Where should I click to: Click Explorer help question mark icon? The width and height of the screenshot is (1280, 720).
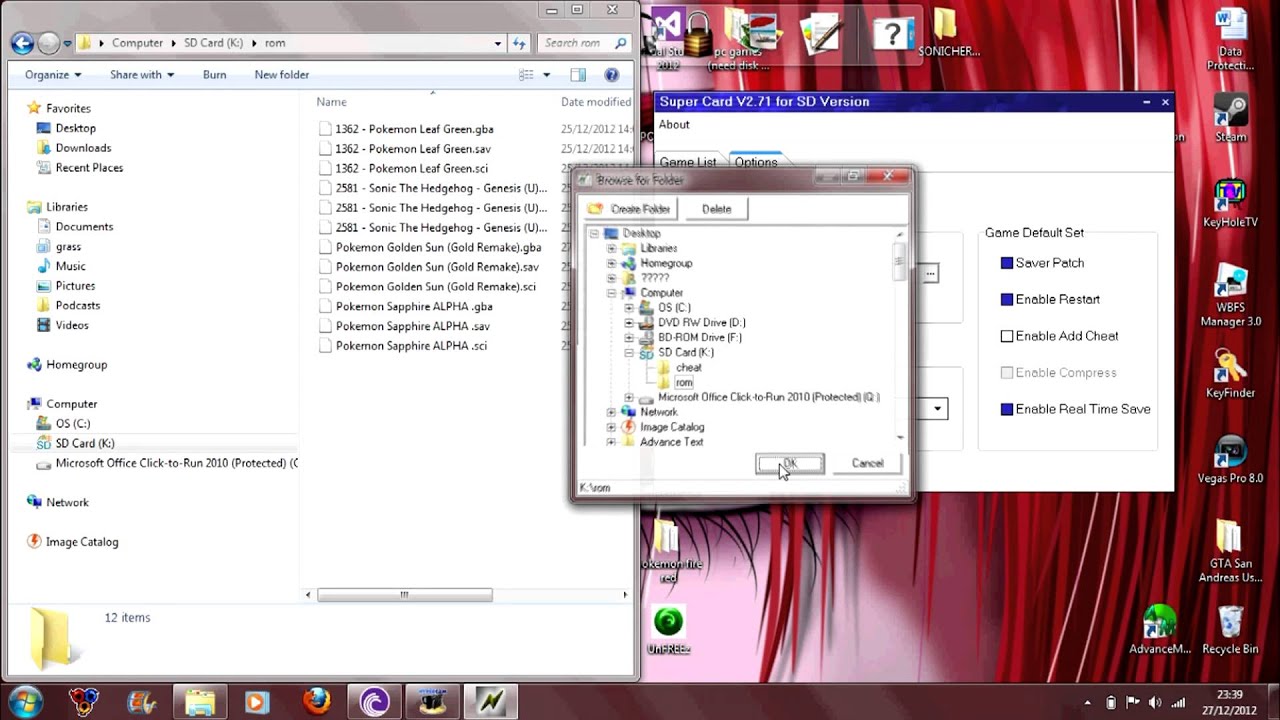[612, 75]
